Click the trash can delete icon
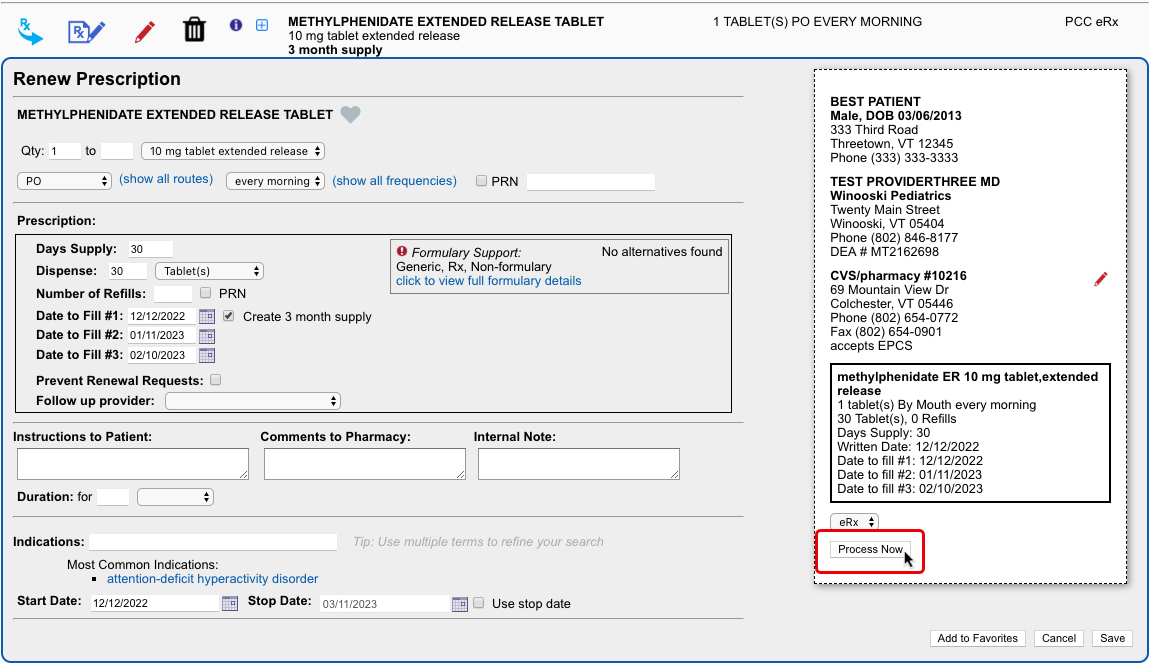 (x=194, y=30)
